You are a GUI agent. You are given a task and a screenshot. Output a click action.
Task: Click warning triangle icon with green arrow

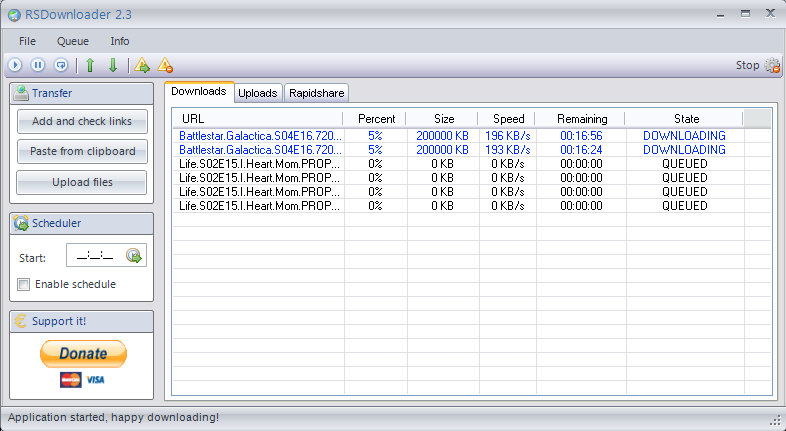[x=142, y=65]
